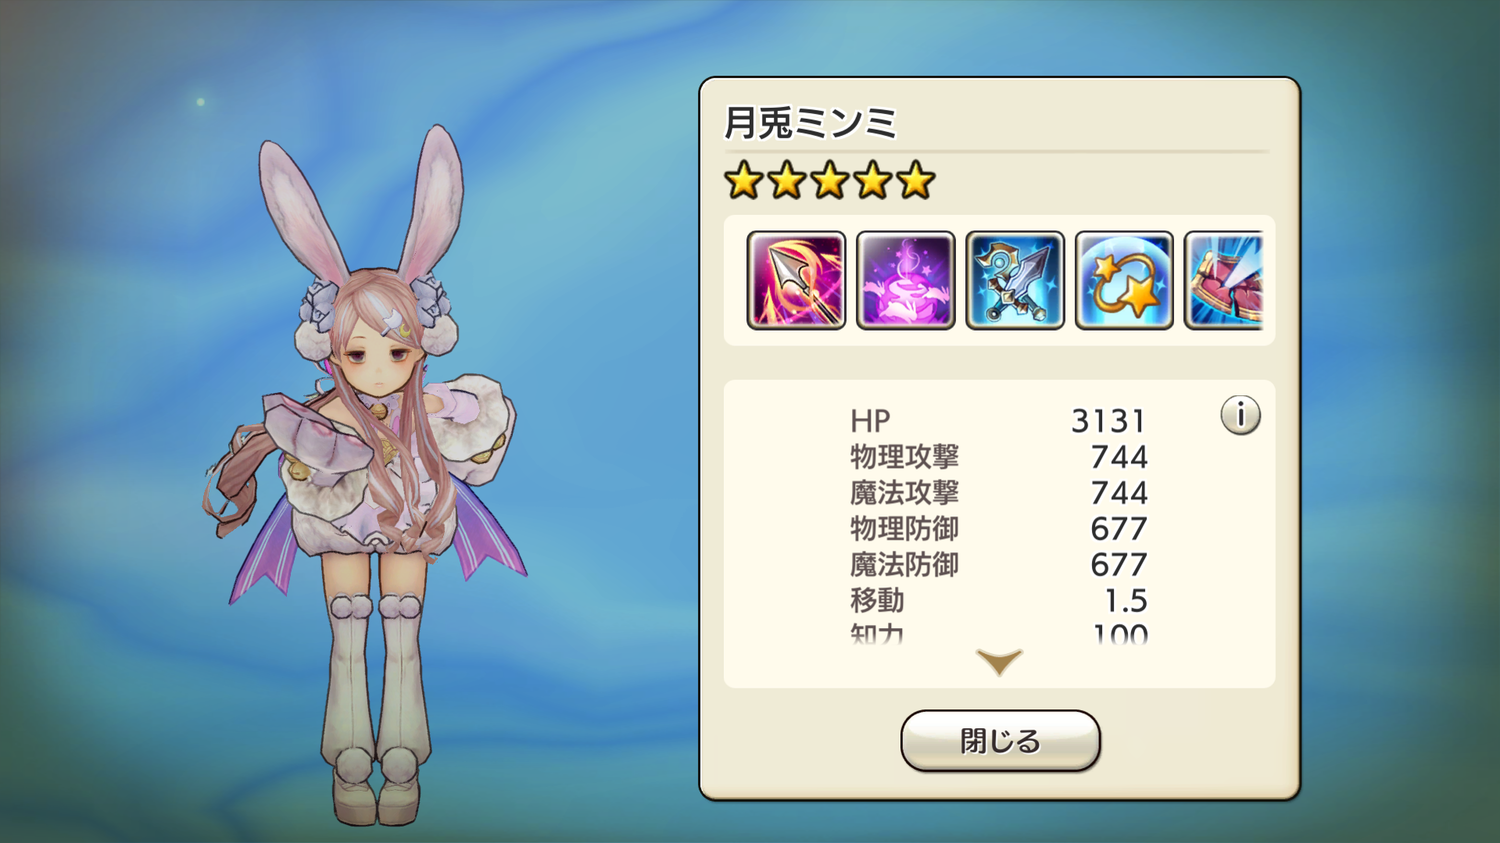Tap the pink arrow skill icon
The image size is (1500, 843).
pos(796,280)
